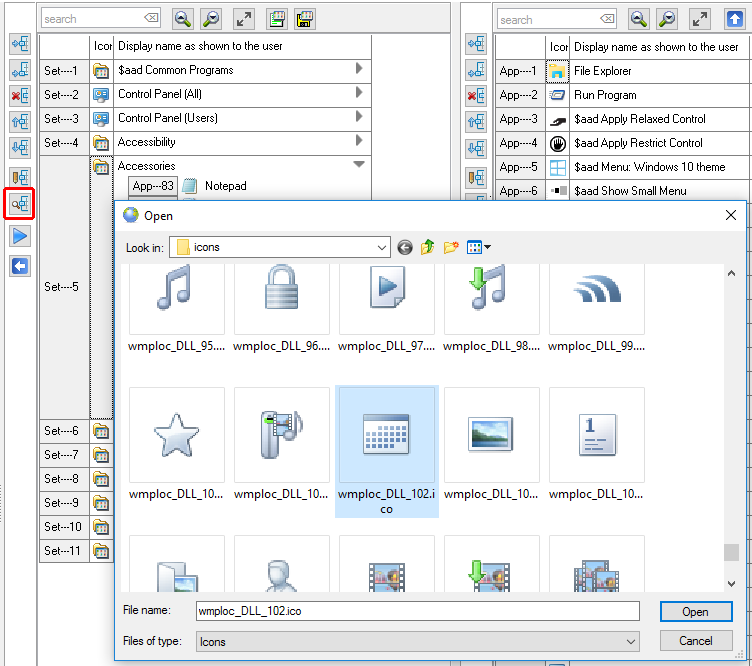Image resolution: width=752 pixels, height=666 pixels.
Task: Create a new folder in the Open dialog
Action: point(451,247)
